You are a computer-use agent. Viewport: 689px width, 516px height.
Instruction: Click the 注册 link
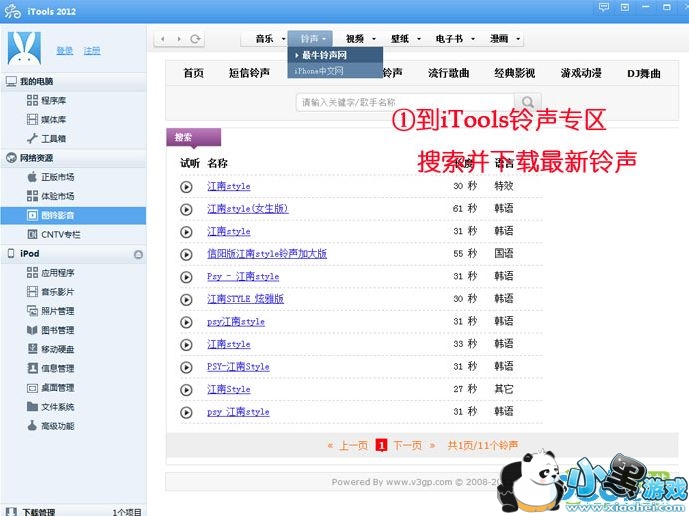(92, 51)
